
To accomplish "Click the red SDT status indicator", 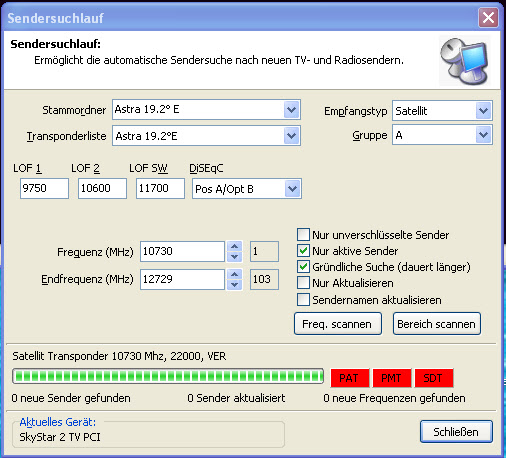I will (434, 378).
